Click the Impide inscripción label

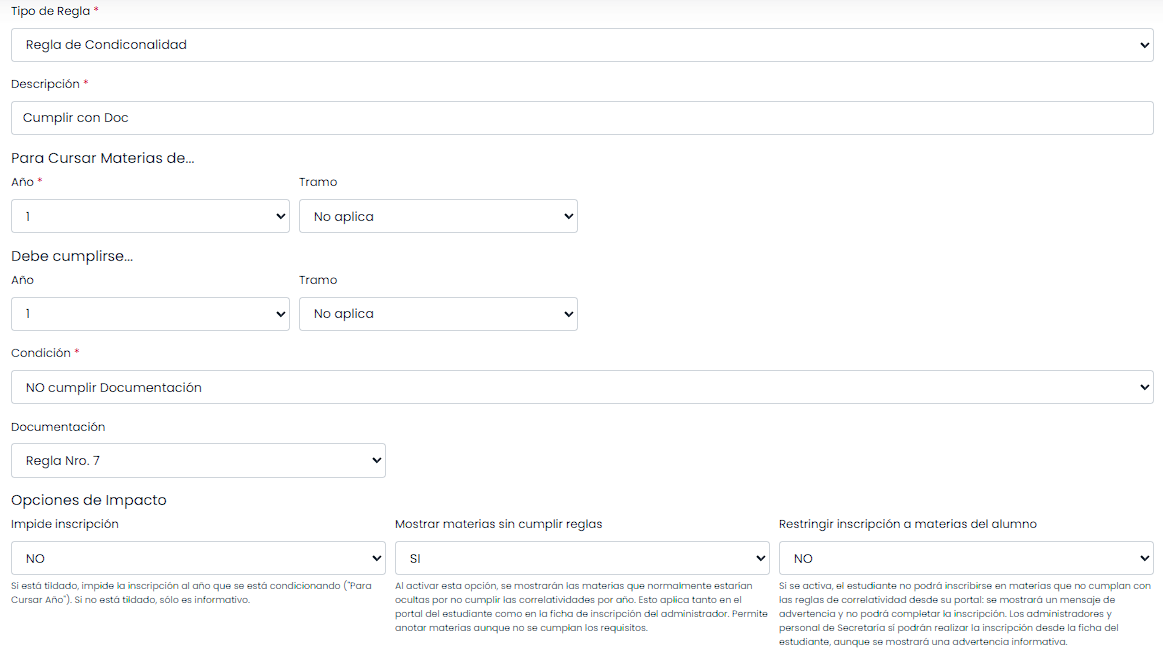pyautogui.click(x=65, y=524)
